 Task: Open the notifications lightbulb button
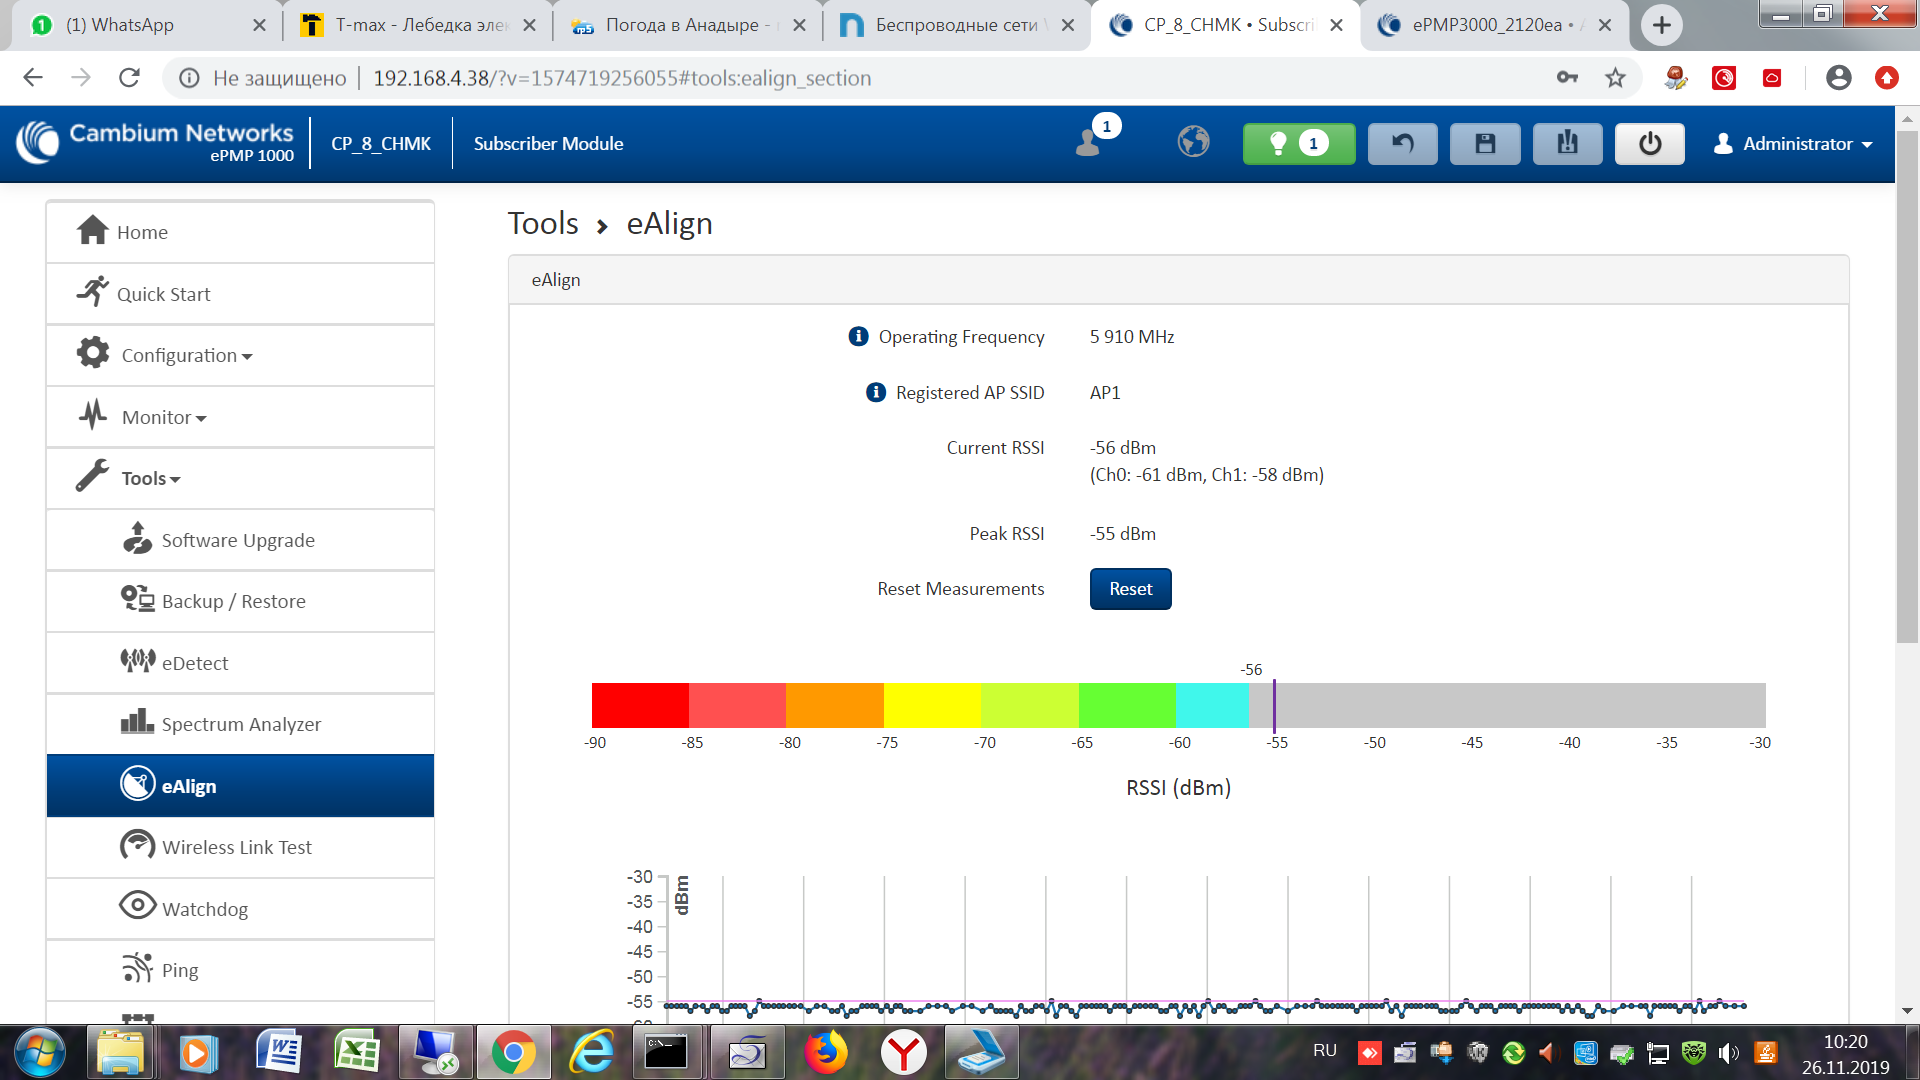[x=1298, y=144]
